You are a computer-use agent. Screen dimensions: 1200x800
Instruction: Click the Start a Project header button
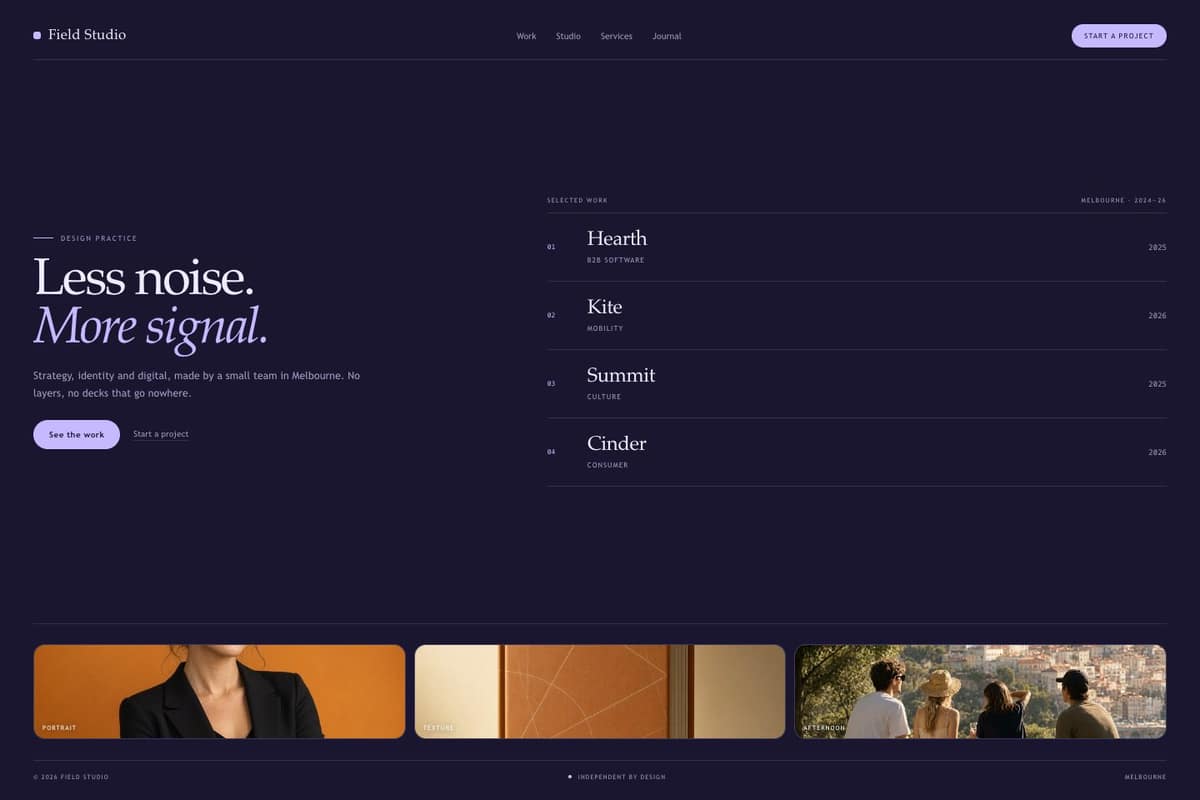point(1119,36)
